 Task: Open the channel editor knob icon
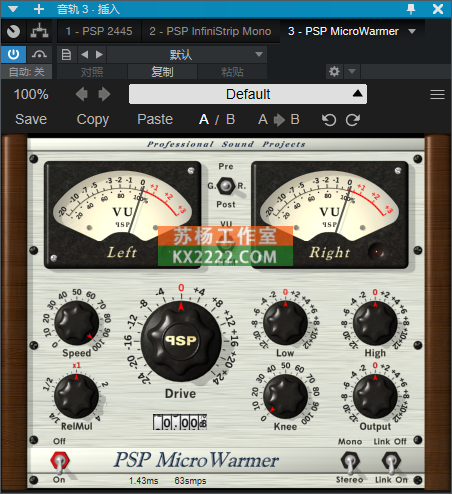13,32
